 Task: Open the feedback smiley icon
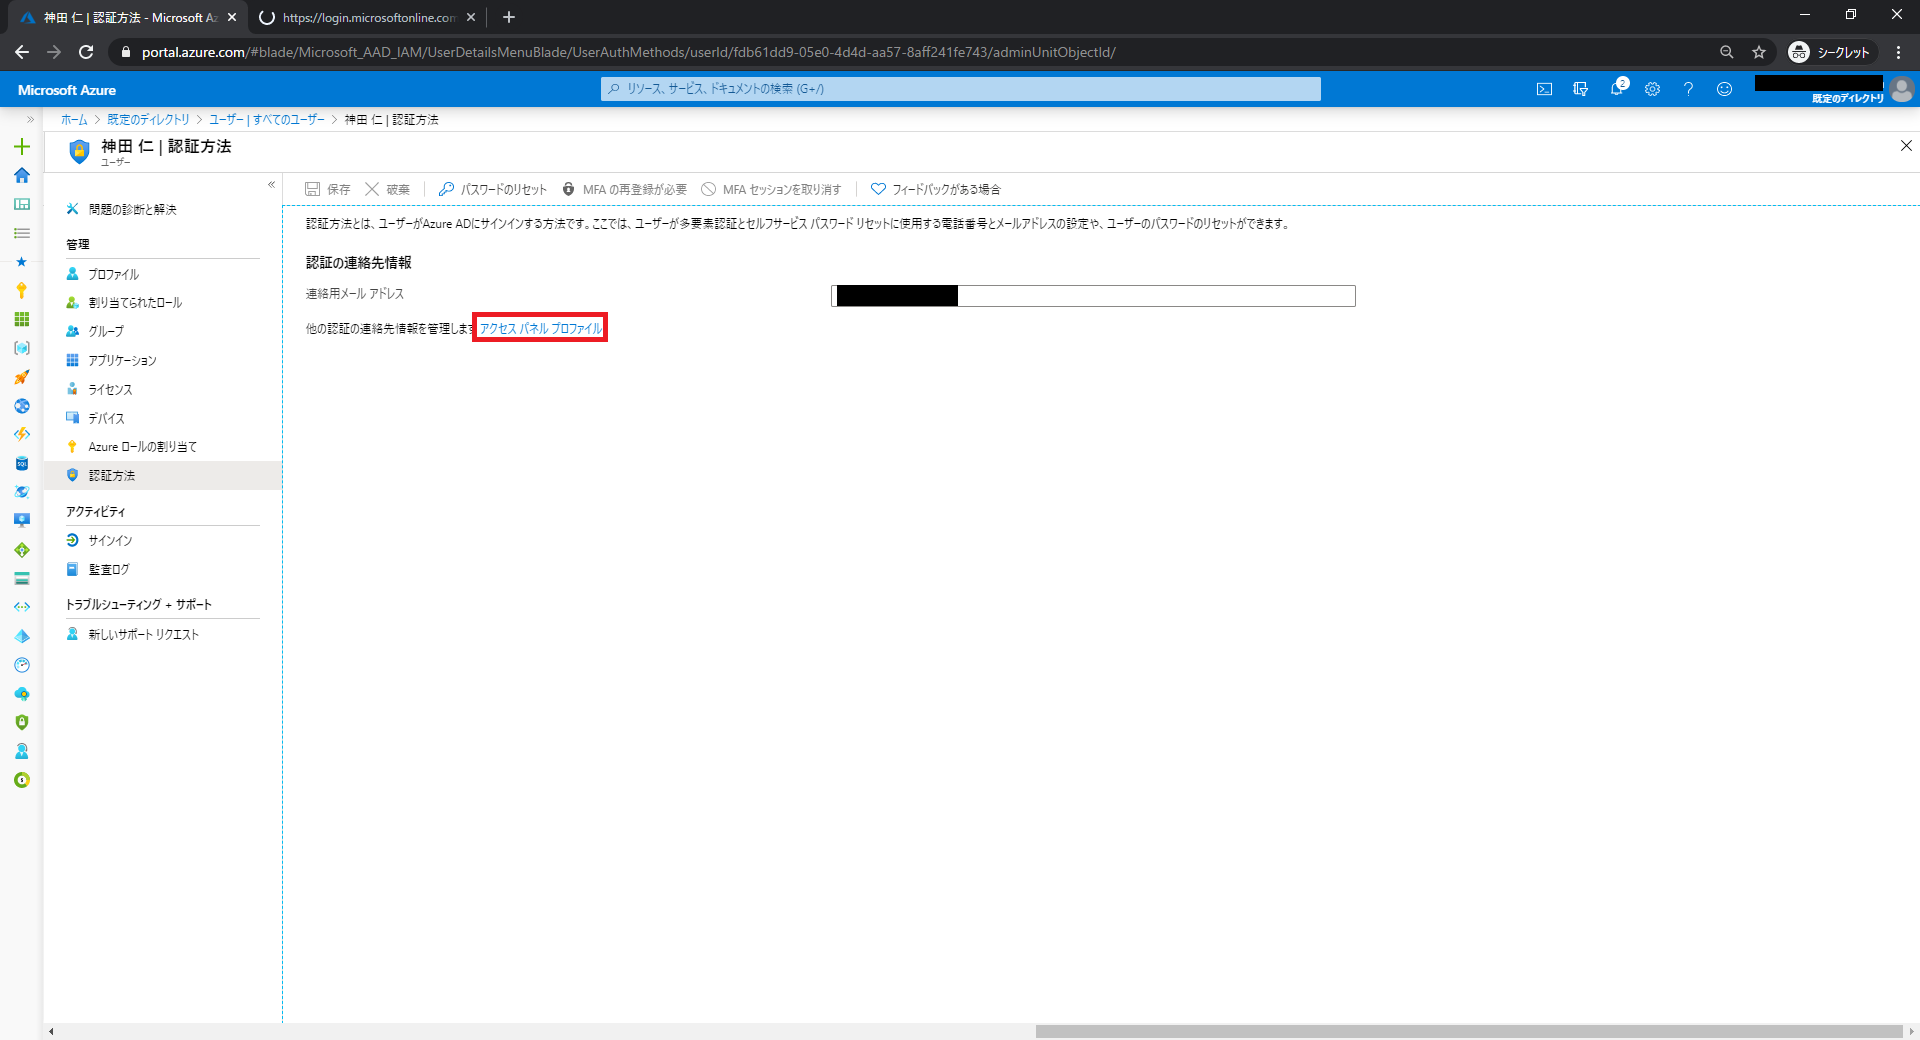(x=1724, y=89)
